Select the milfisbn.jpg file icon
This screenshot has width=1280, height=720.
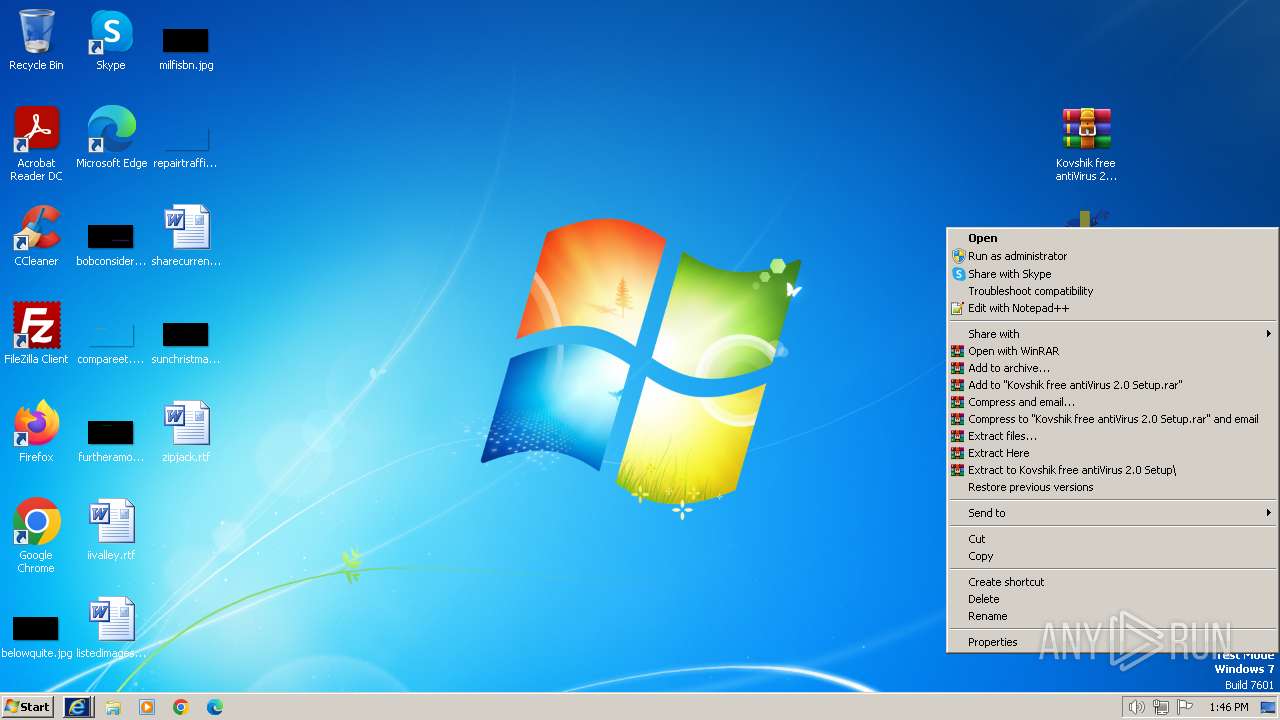tap(186, 48)
